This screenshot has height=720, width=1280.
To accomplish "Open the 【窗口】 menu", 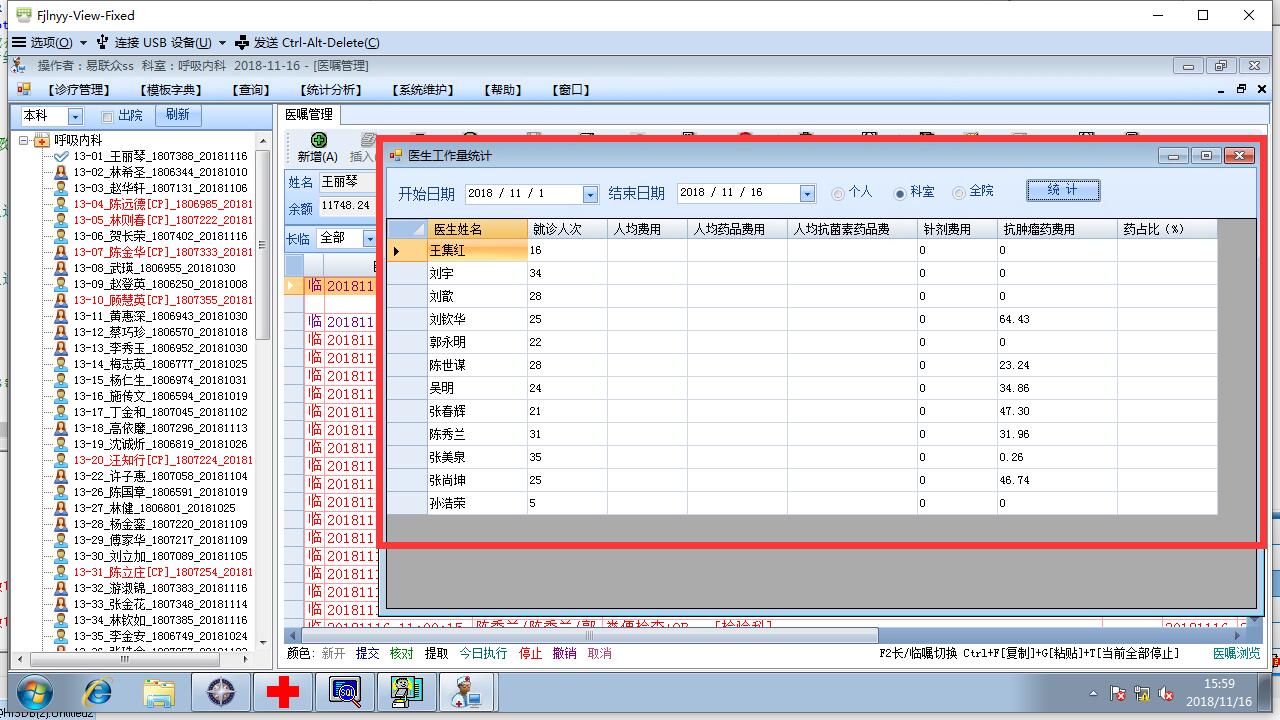I will click(570, 90).
